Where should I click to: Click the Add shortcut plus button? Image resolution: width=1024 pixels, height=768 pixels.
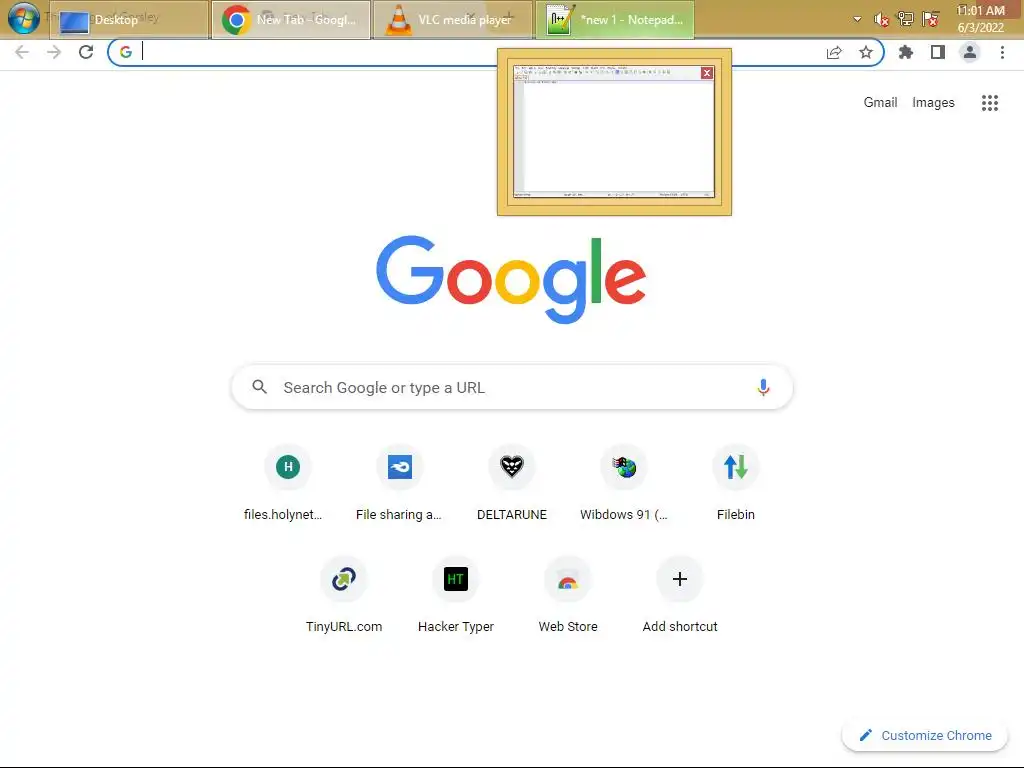click(680, 579)
